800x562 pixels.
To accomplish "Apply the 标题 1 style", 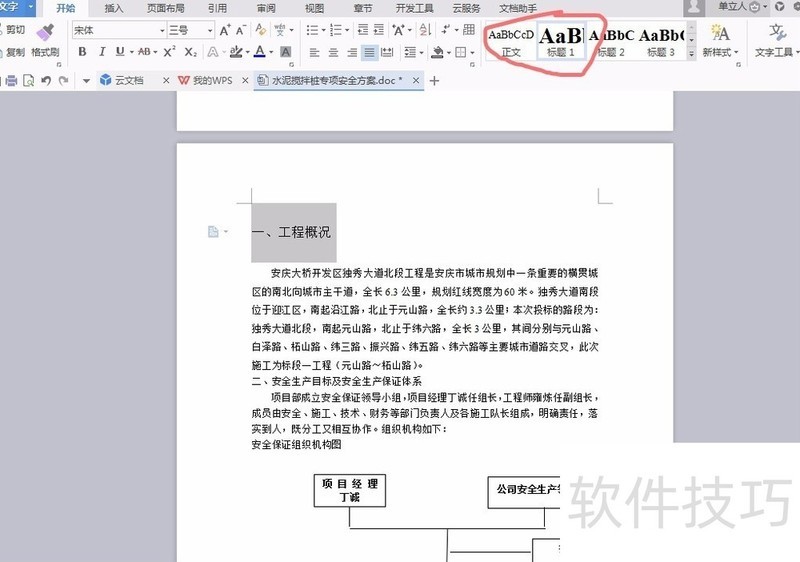I will tap(561, 42).
